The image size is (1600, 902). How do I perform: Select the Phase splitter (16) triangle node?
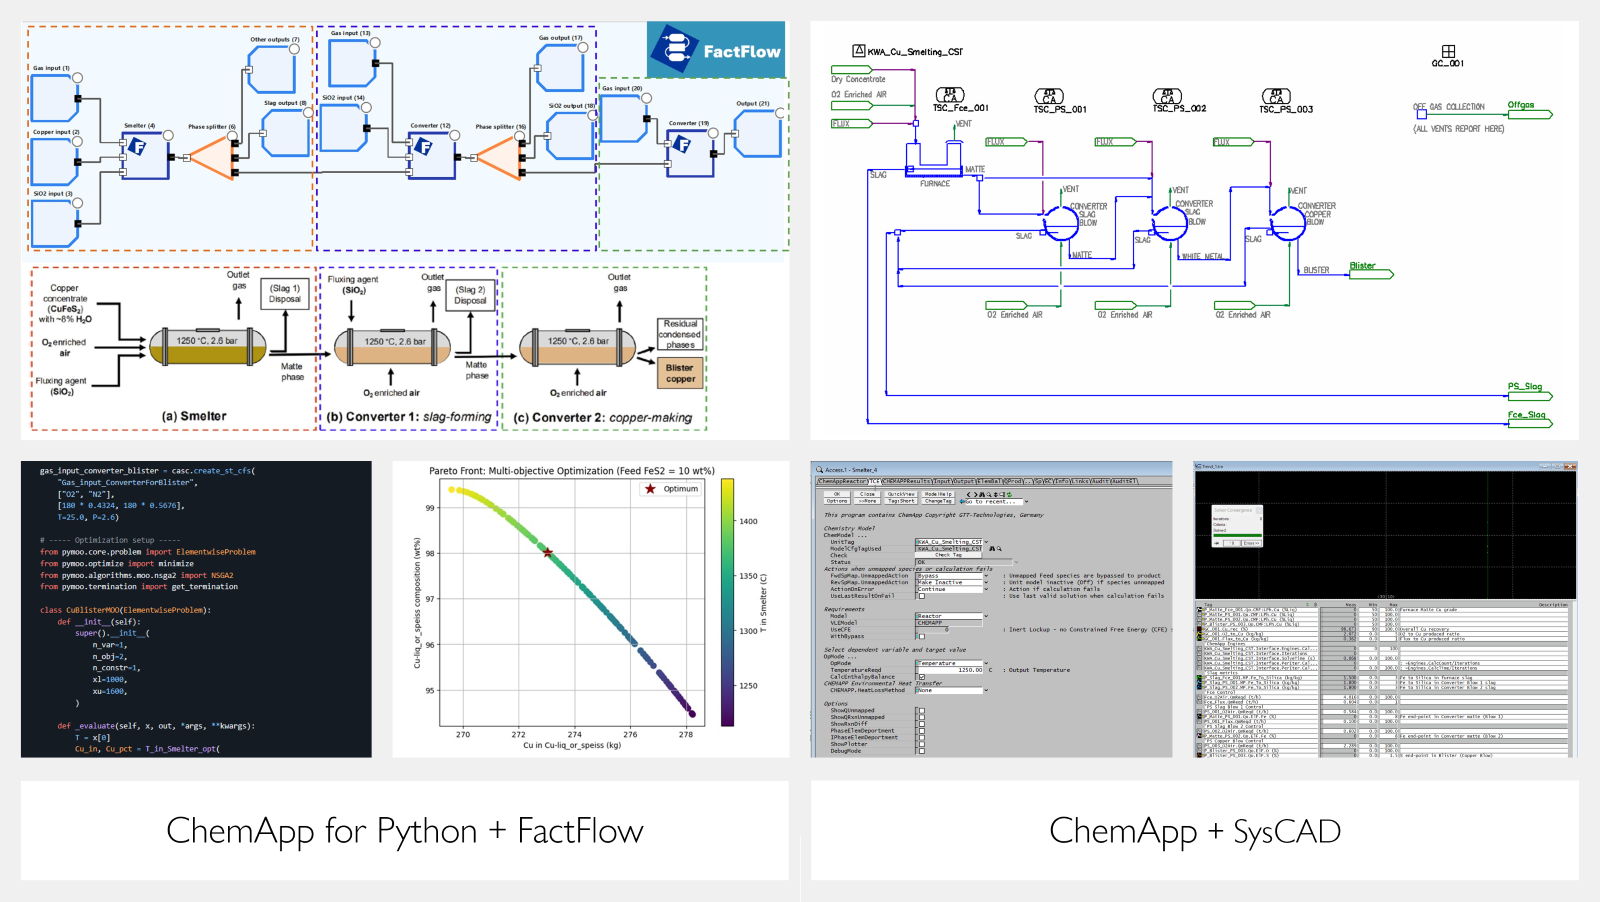point(498,157)
